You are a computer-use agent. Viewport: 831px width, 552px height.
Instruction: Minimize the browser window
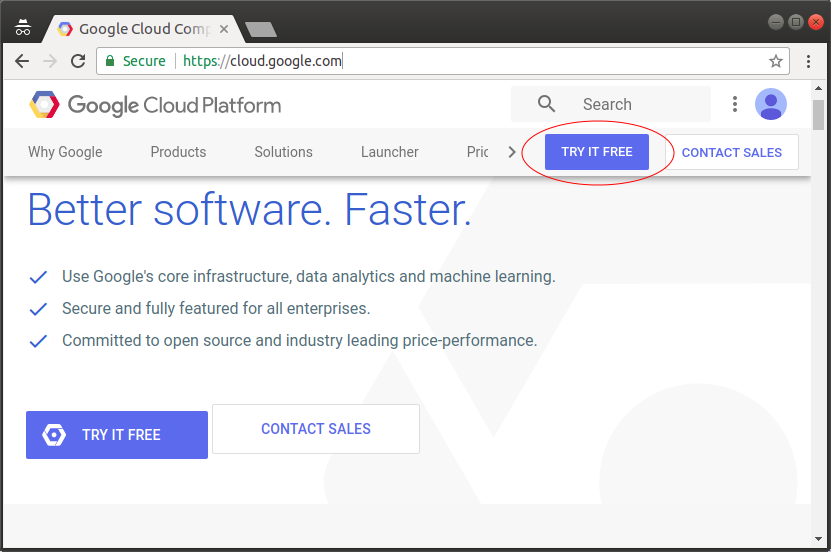776,22
